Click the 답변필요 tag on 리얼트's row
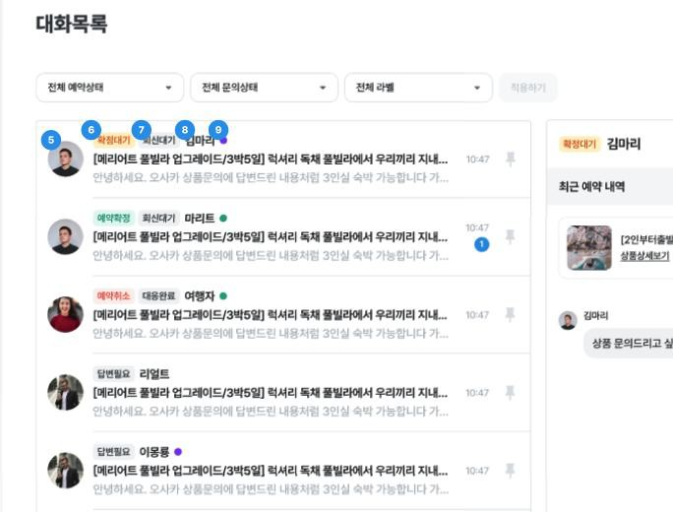 pyautogui.click(x=113, y=373)
